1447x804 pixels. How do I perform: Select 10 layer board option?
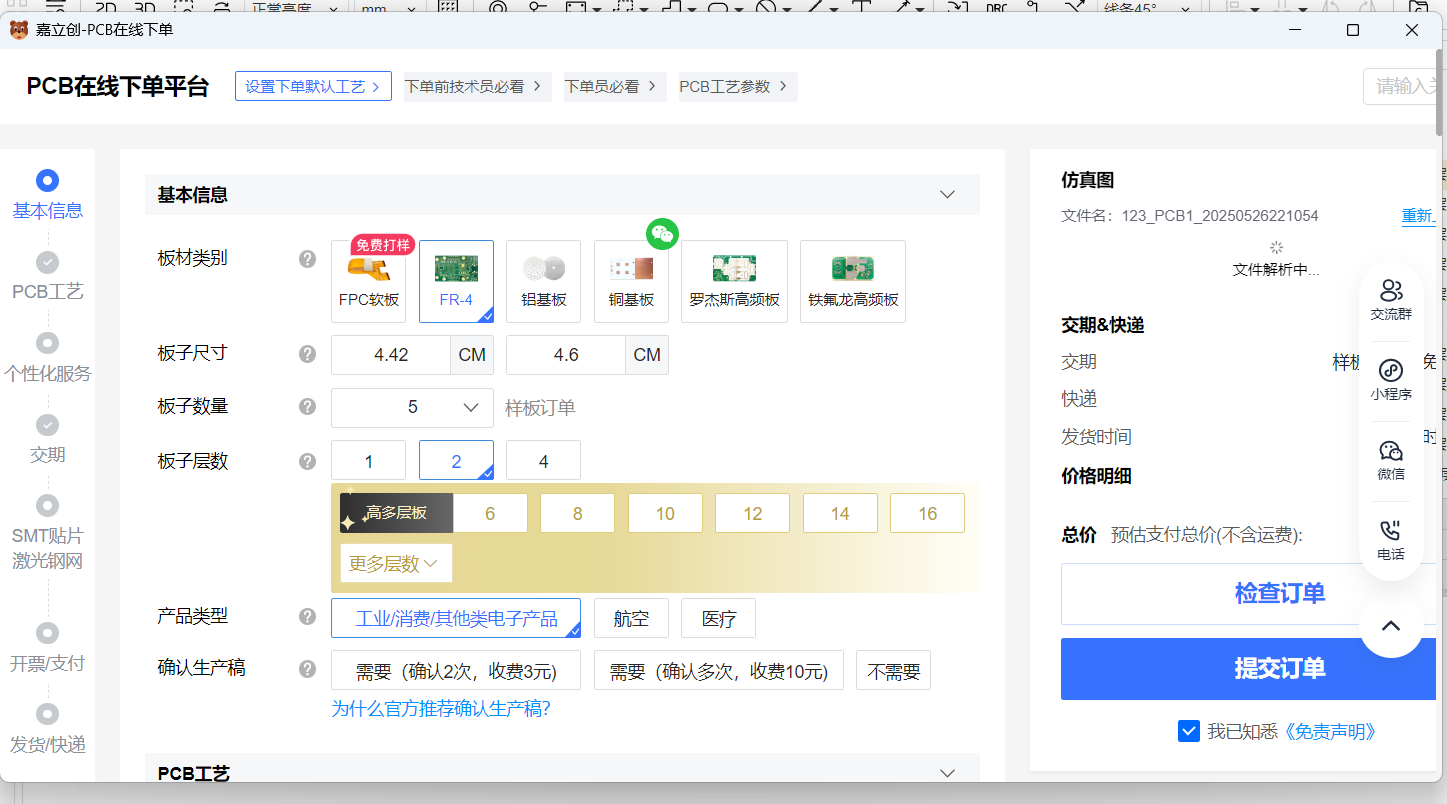pyautogui.click(x=665, y=513)
